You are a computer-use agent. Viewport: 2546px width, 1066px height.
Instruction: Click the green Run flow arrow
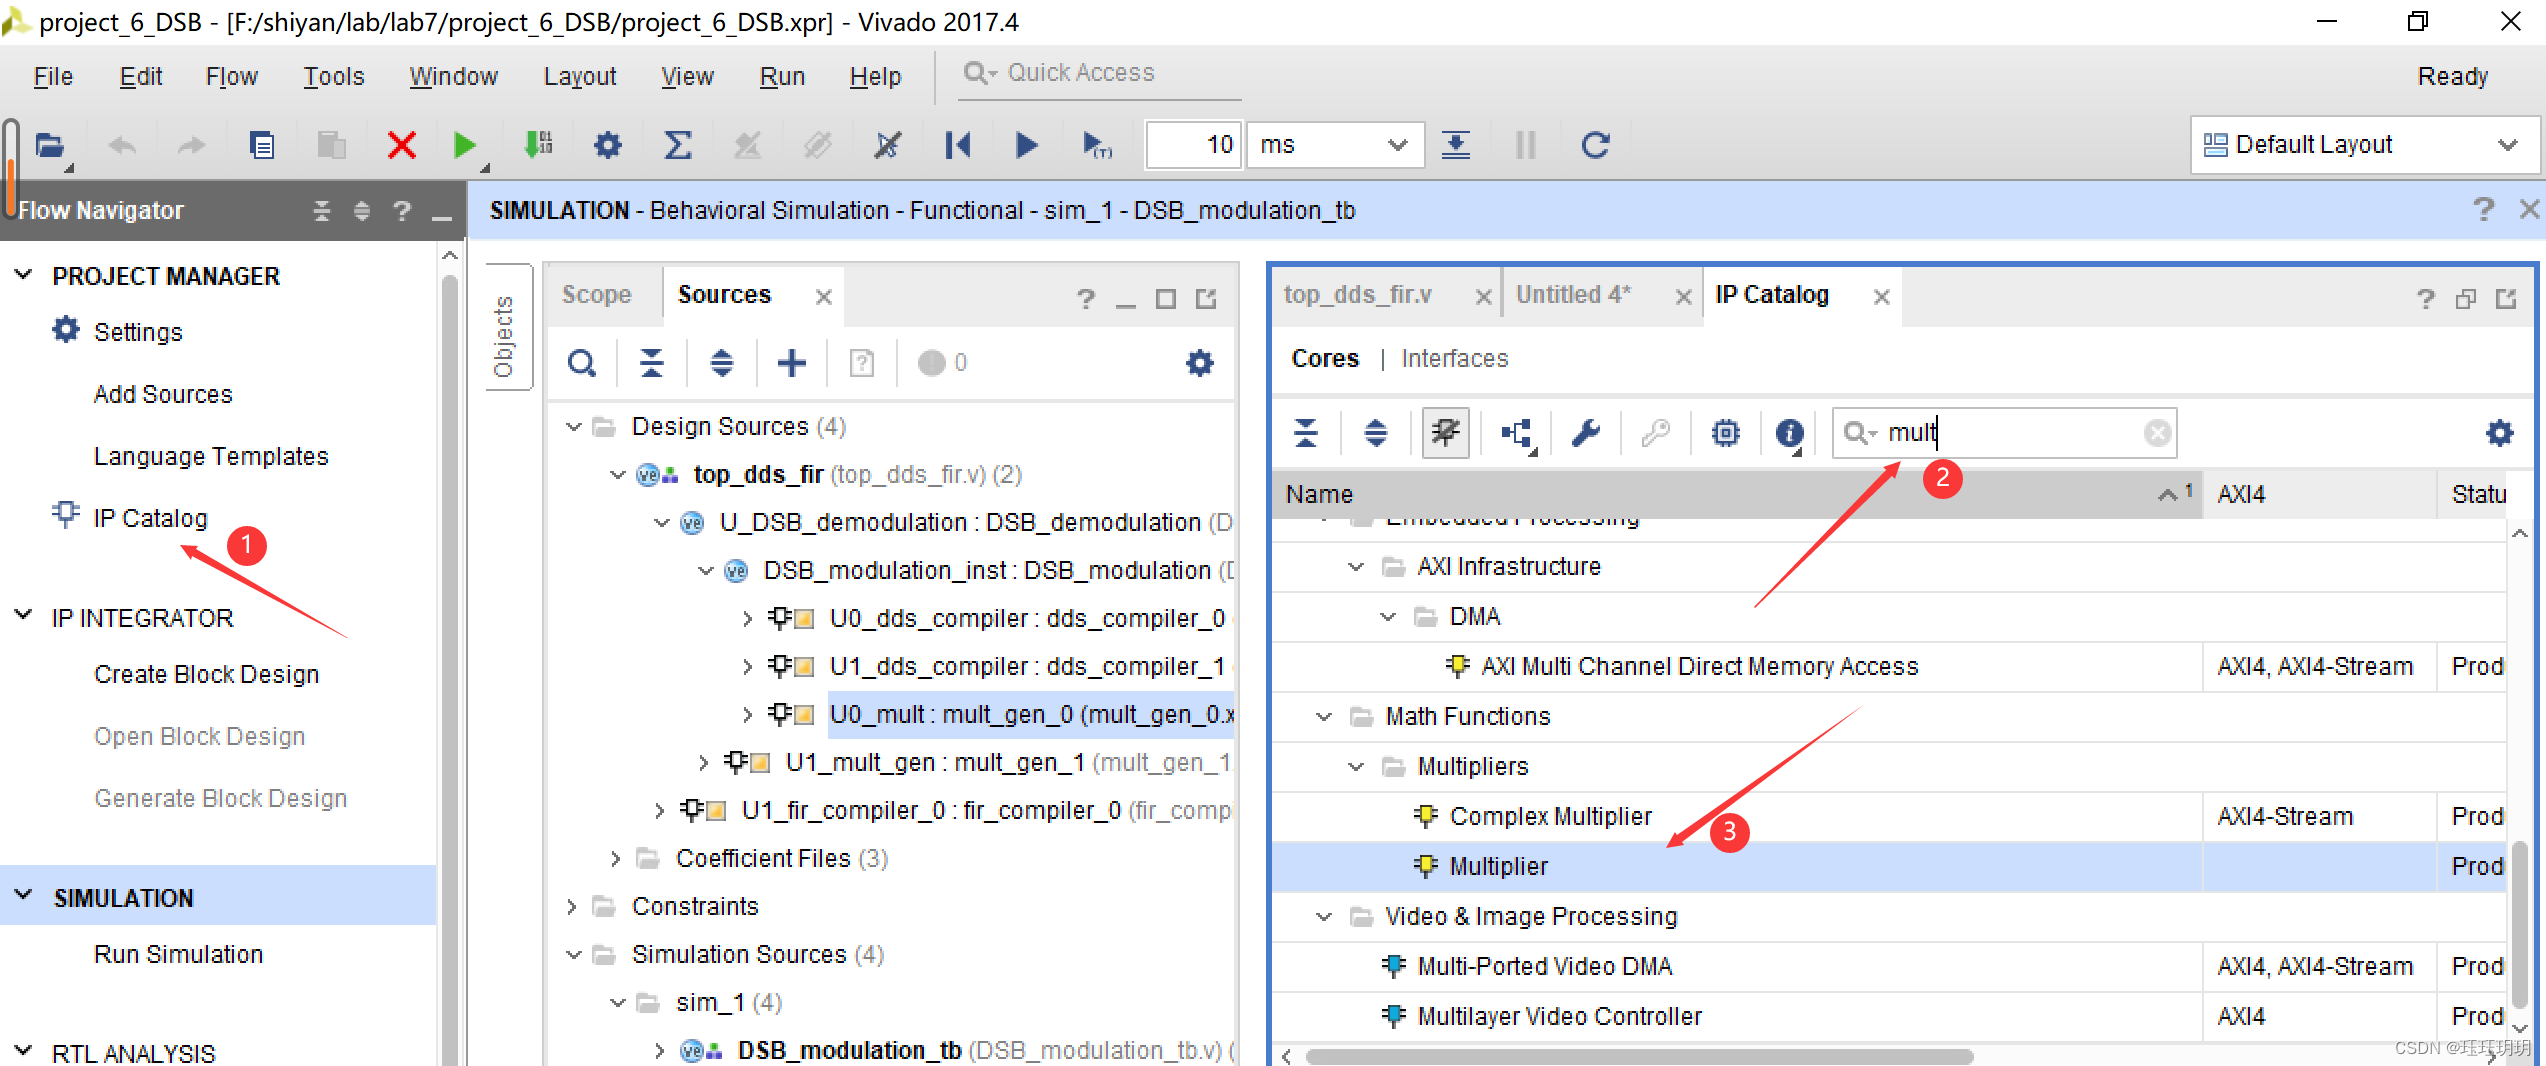pyautogui.click(x=464, y=146)
